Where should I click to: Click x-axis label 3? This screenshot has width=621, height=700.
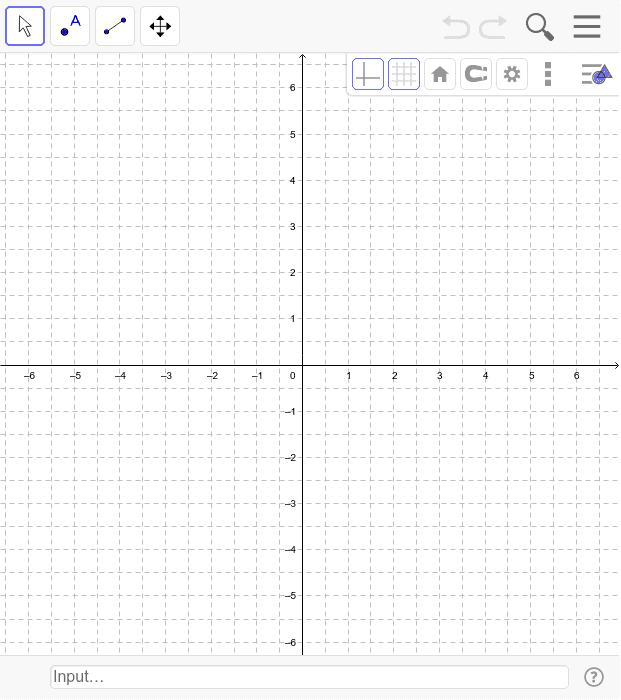click(440, 376)
